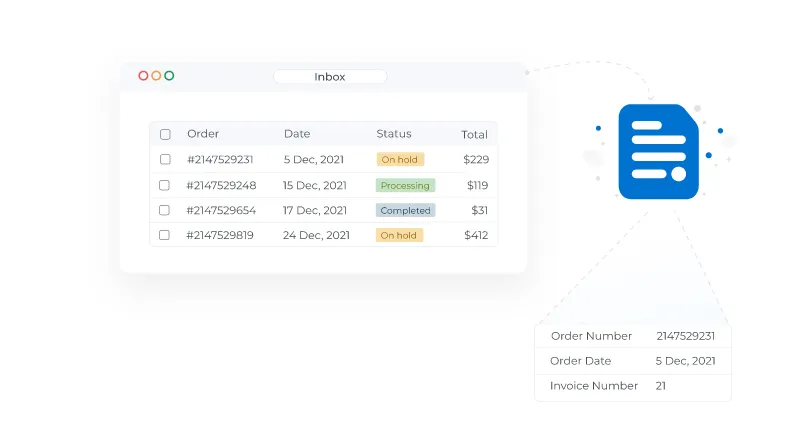Check the box for order #2147529231

click(x=165, y=159)
